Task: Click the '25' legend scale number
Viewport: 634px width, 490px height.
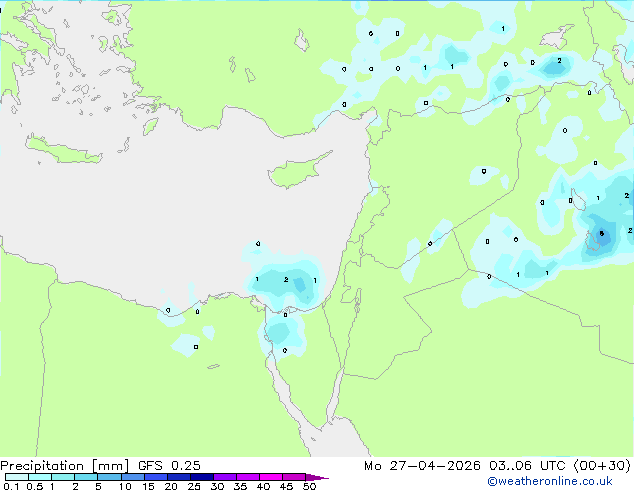Action: point(194,486)
